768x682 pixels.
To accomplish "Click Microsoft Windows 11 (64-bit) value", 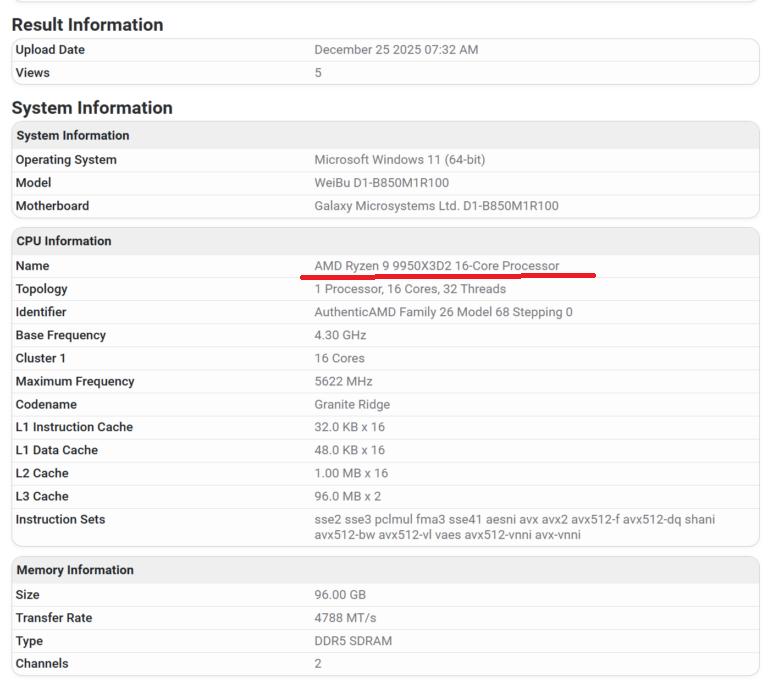I will coord(400,160).
